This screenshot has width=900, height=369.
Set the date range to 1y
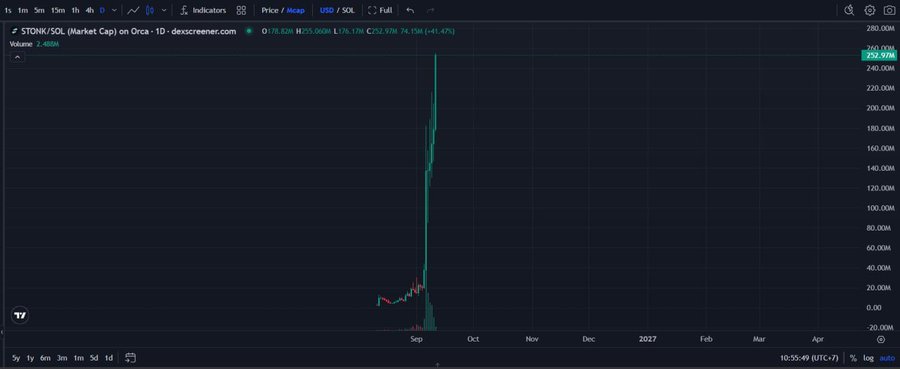[30, 358]
